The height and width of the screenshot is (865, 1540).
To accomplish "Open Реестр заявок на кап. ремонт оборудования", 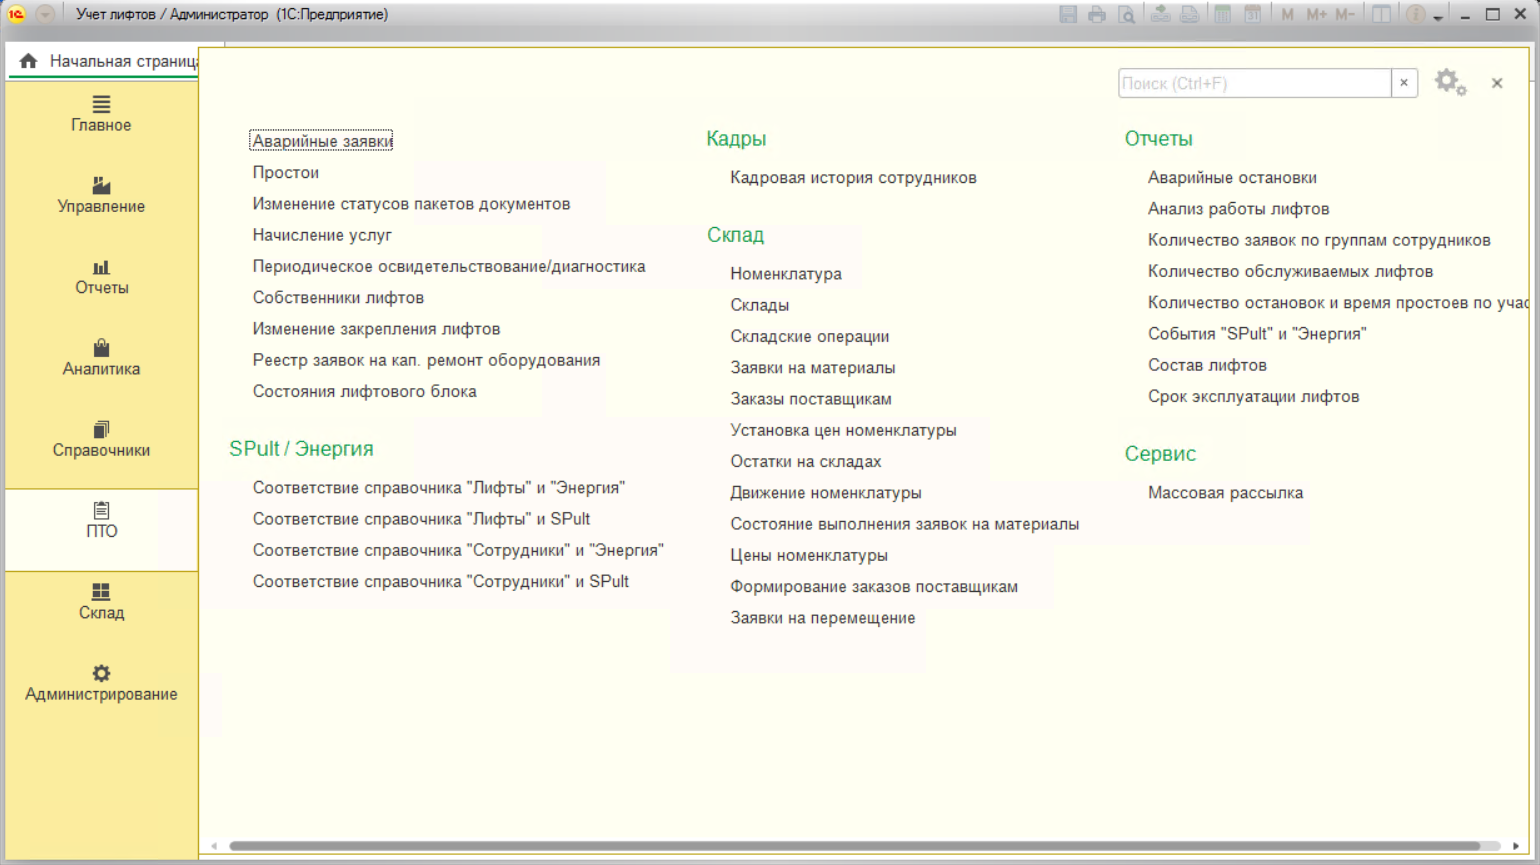I will click(x=426, y=360).
